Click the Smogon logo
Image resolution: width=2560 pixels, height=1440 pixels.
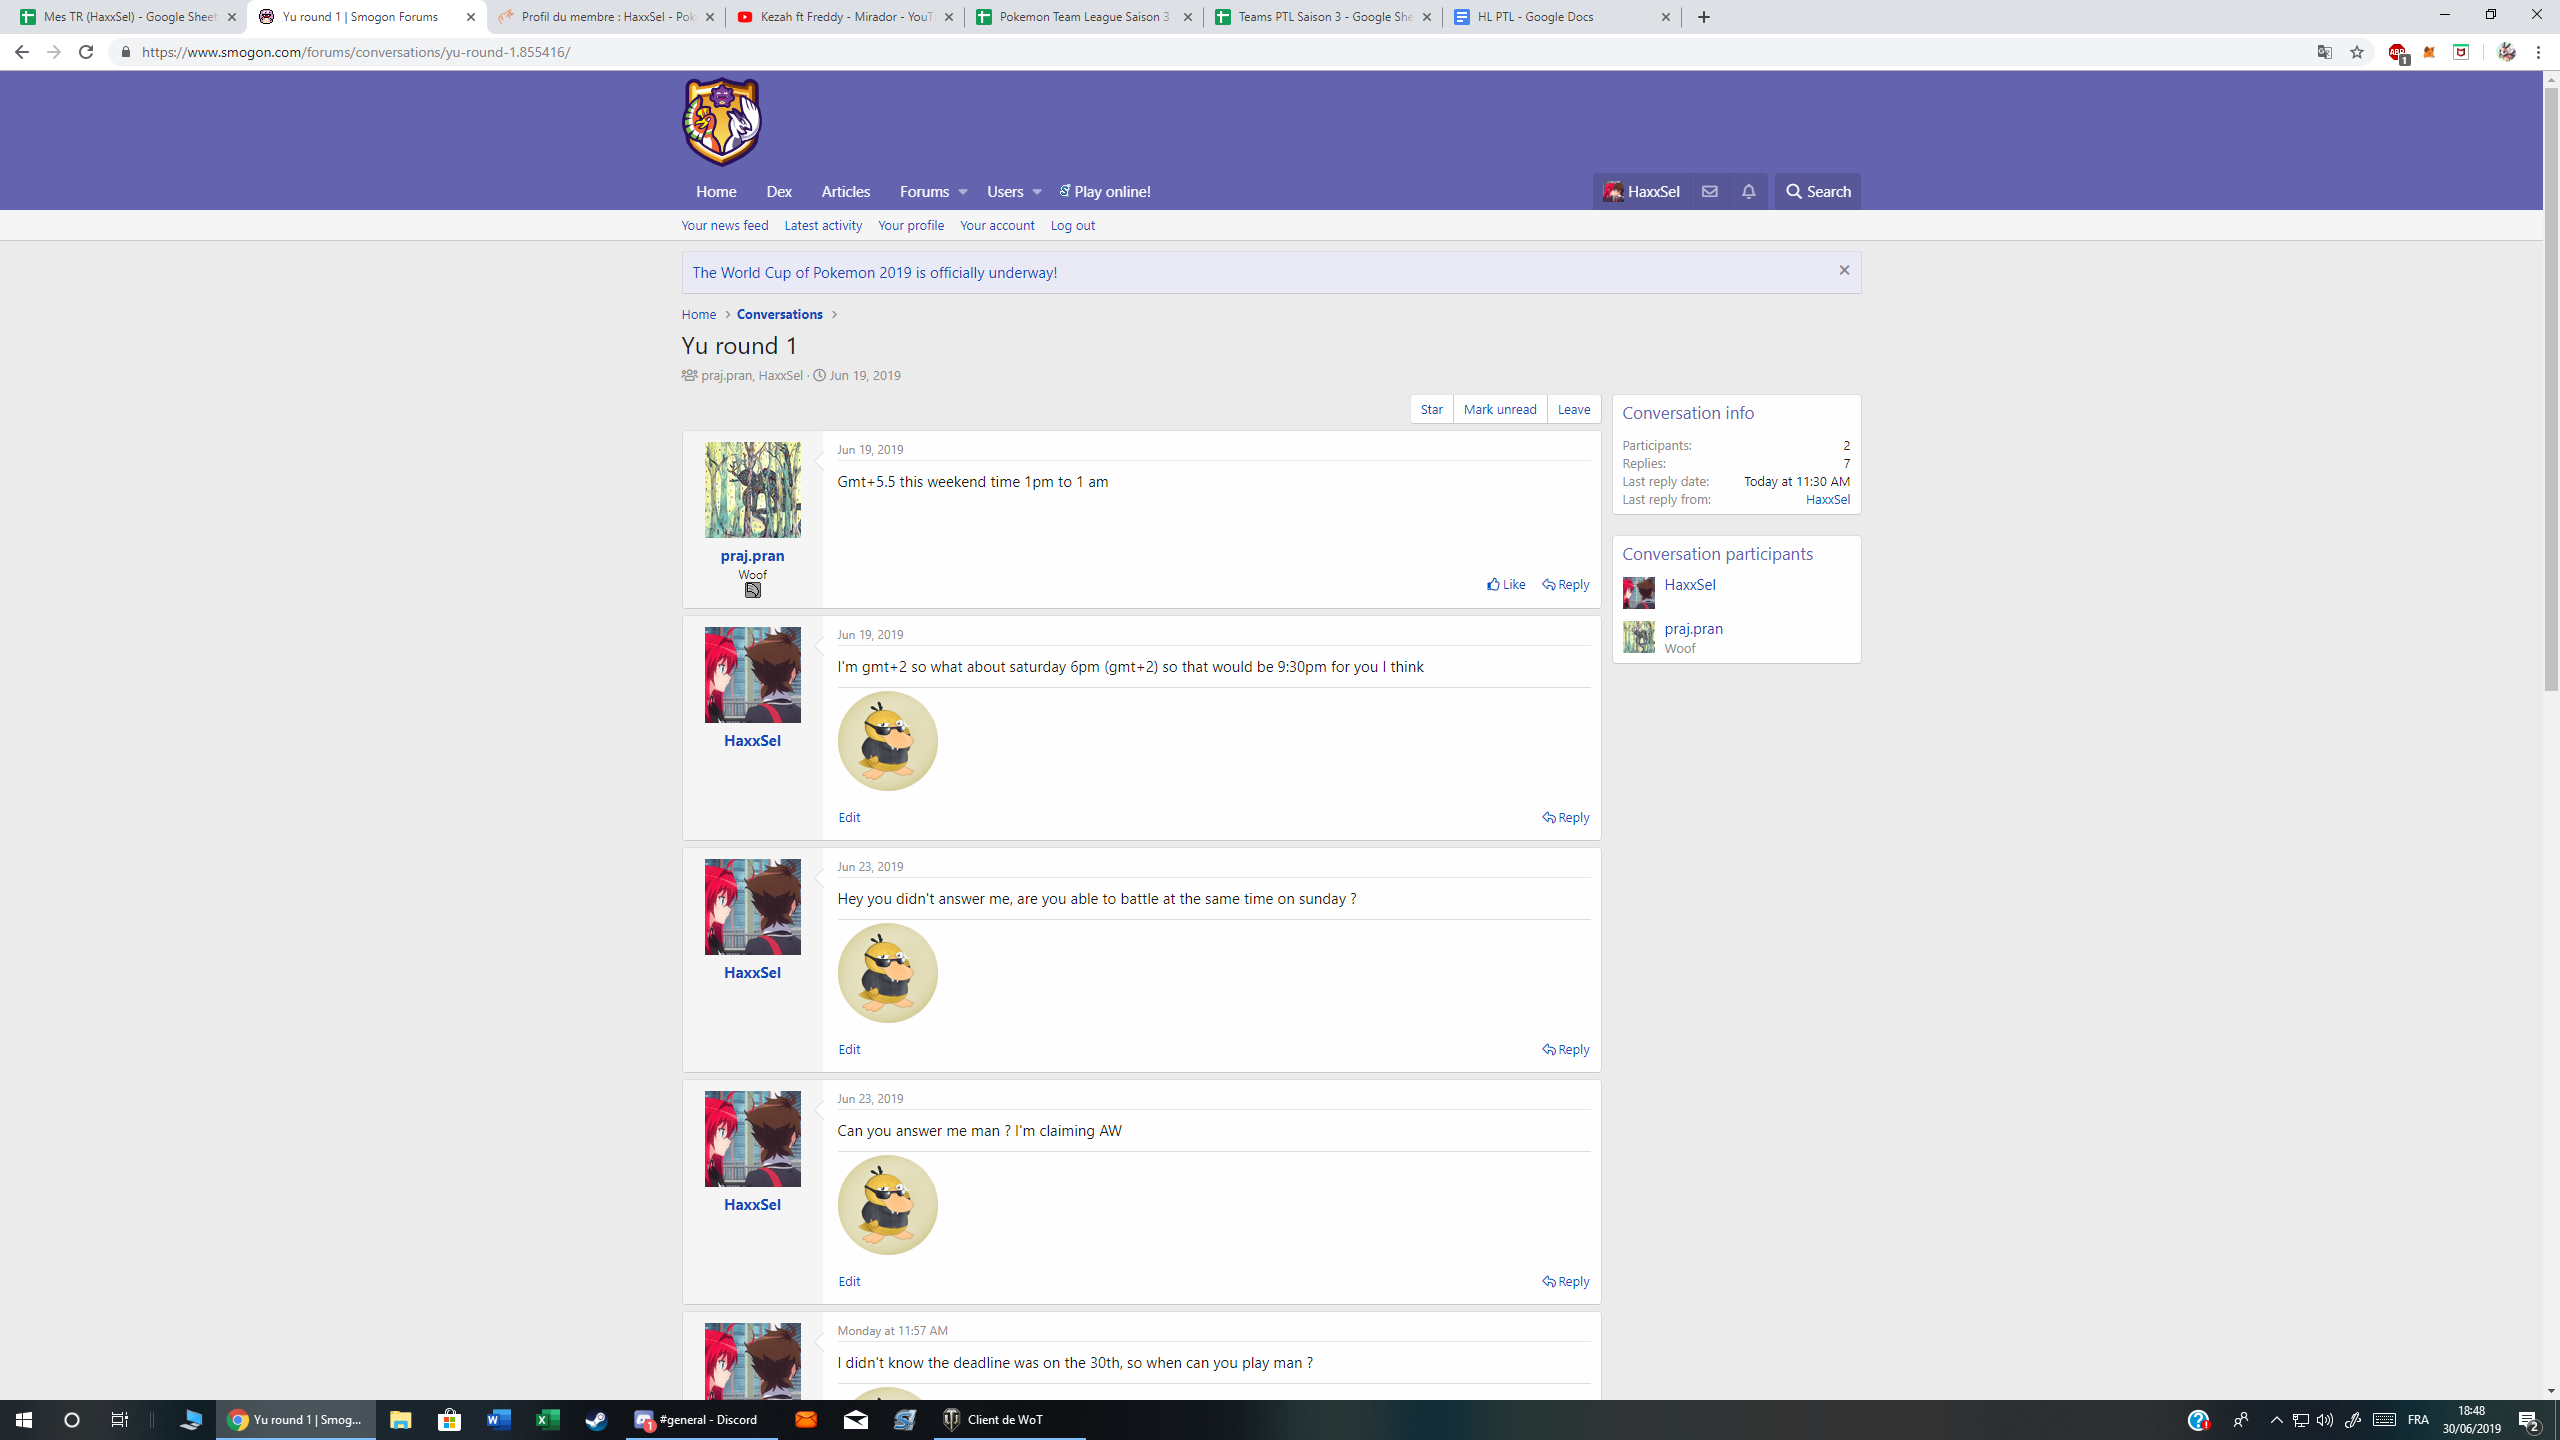[721, 122]
